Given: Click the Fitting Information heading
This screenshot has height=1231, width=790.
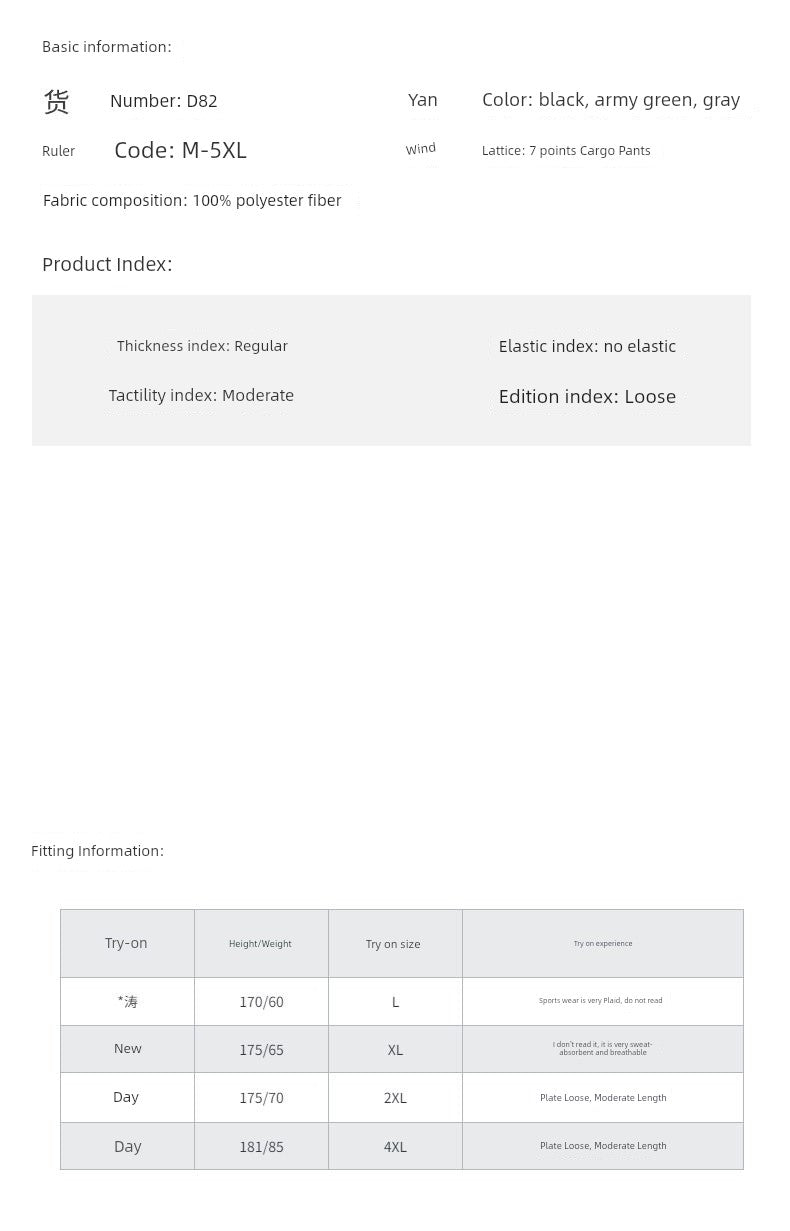Looking at the screenshot, I should 97,851.
